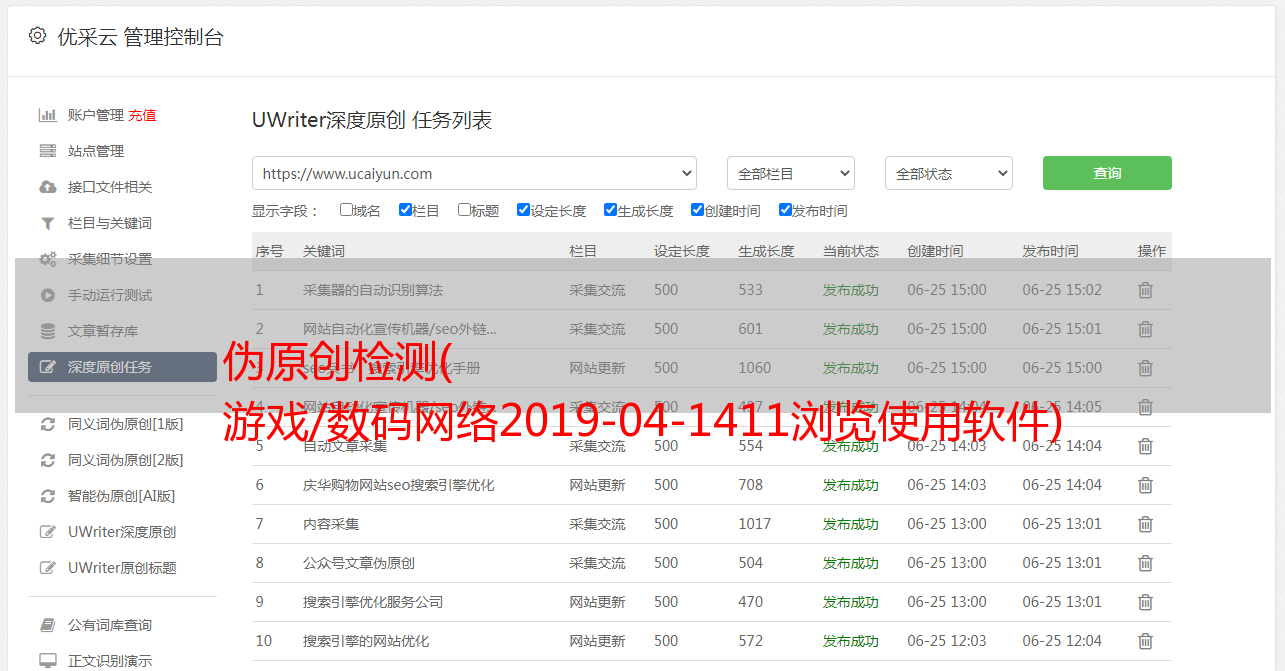Click the edit icon for UWriter原创标题
The image size is (1285, 671).
(47, 568)
